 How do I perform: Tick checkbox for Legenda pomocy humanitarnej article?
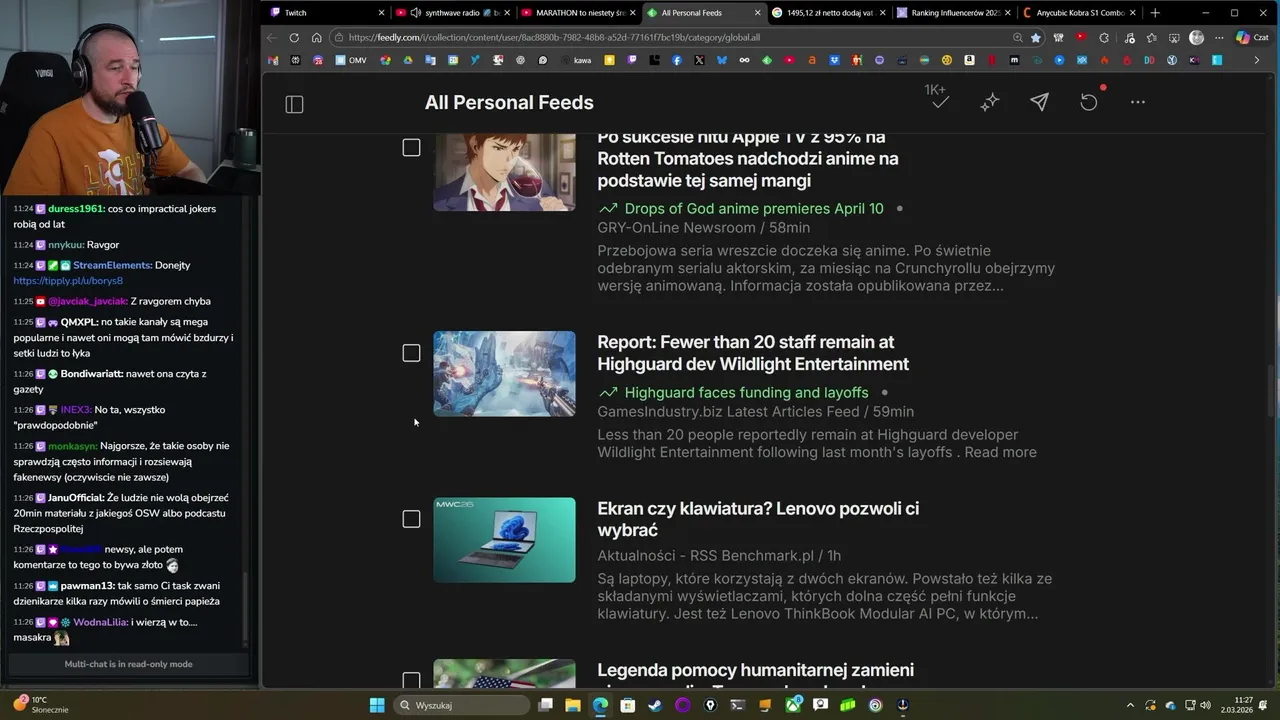pos(411,681)
